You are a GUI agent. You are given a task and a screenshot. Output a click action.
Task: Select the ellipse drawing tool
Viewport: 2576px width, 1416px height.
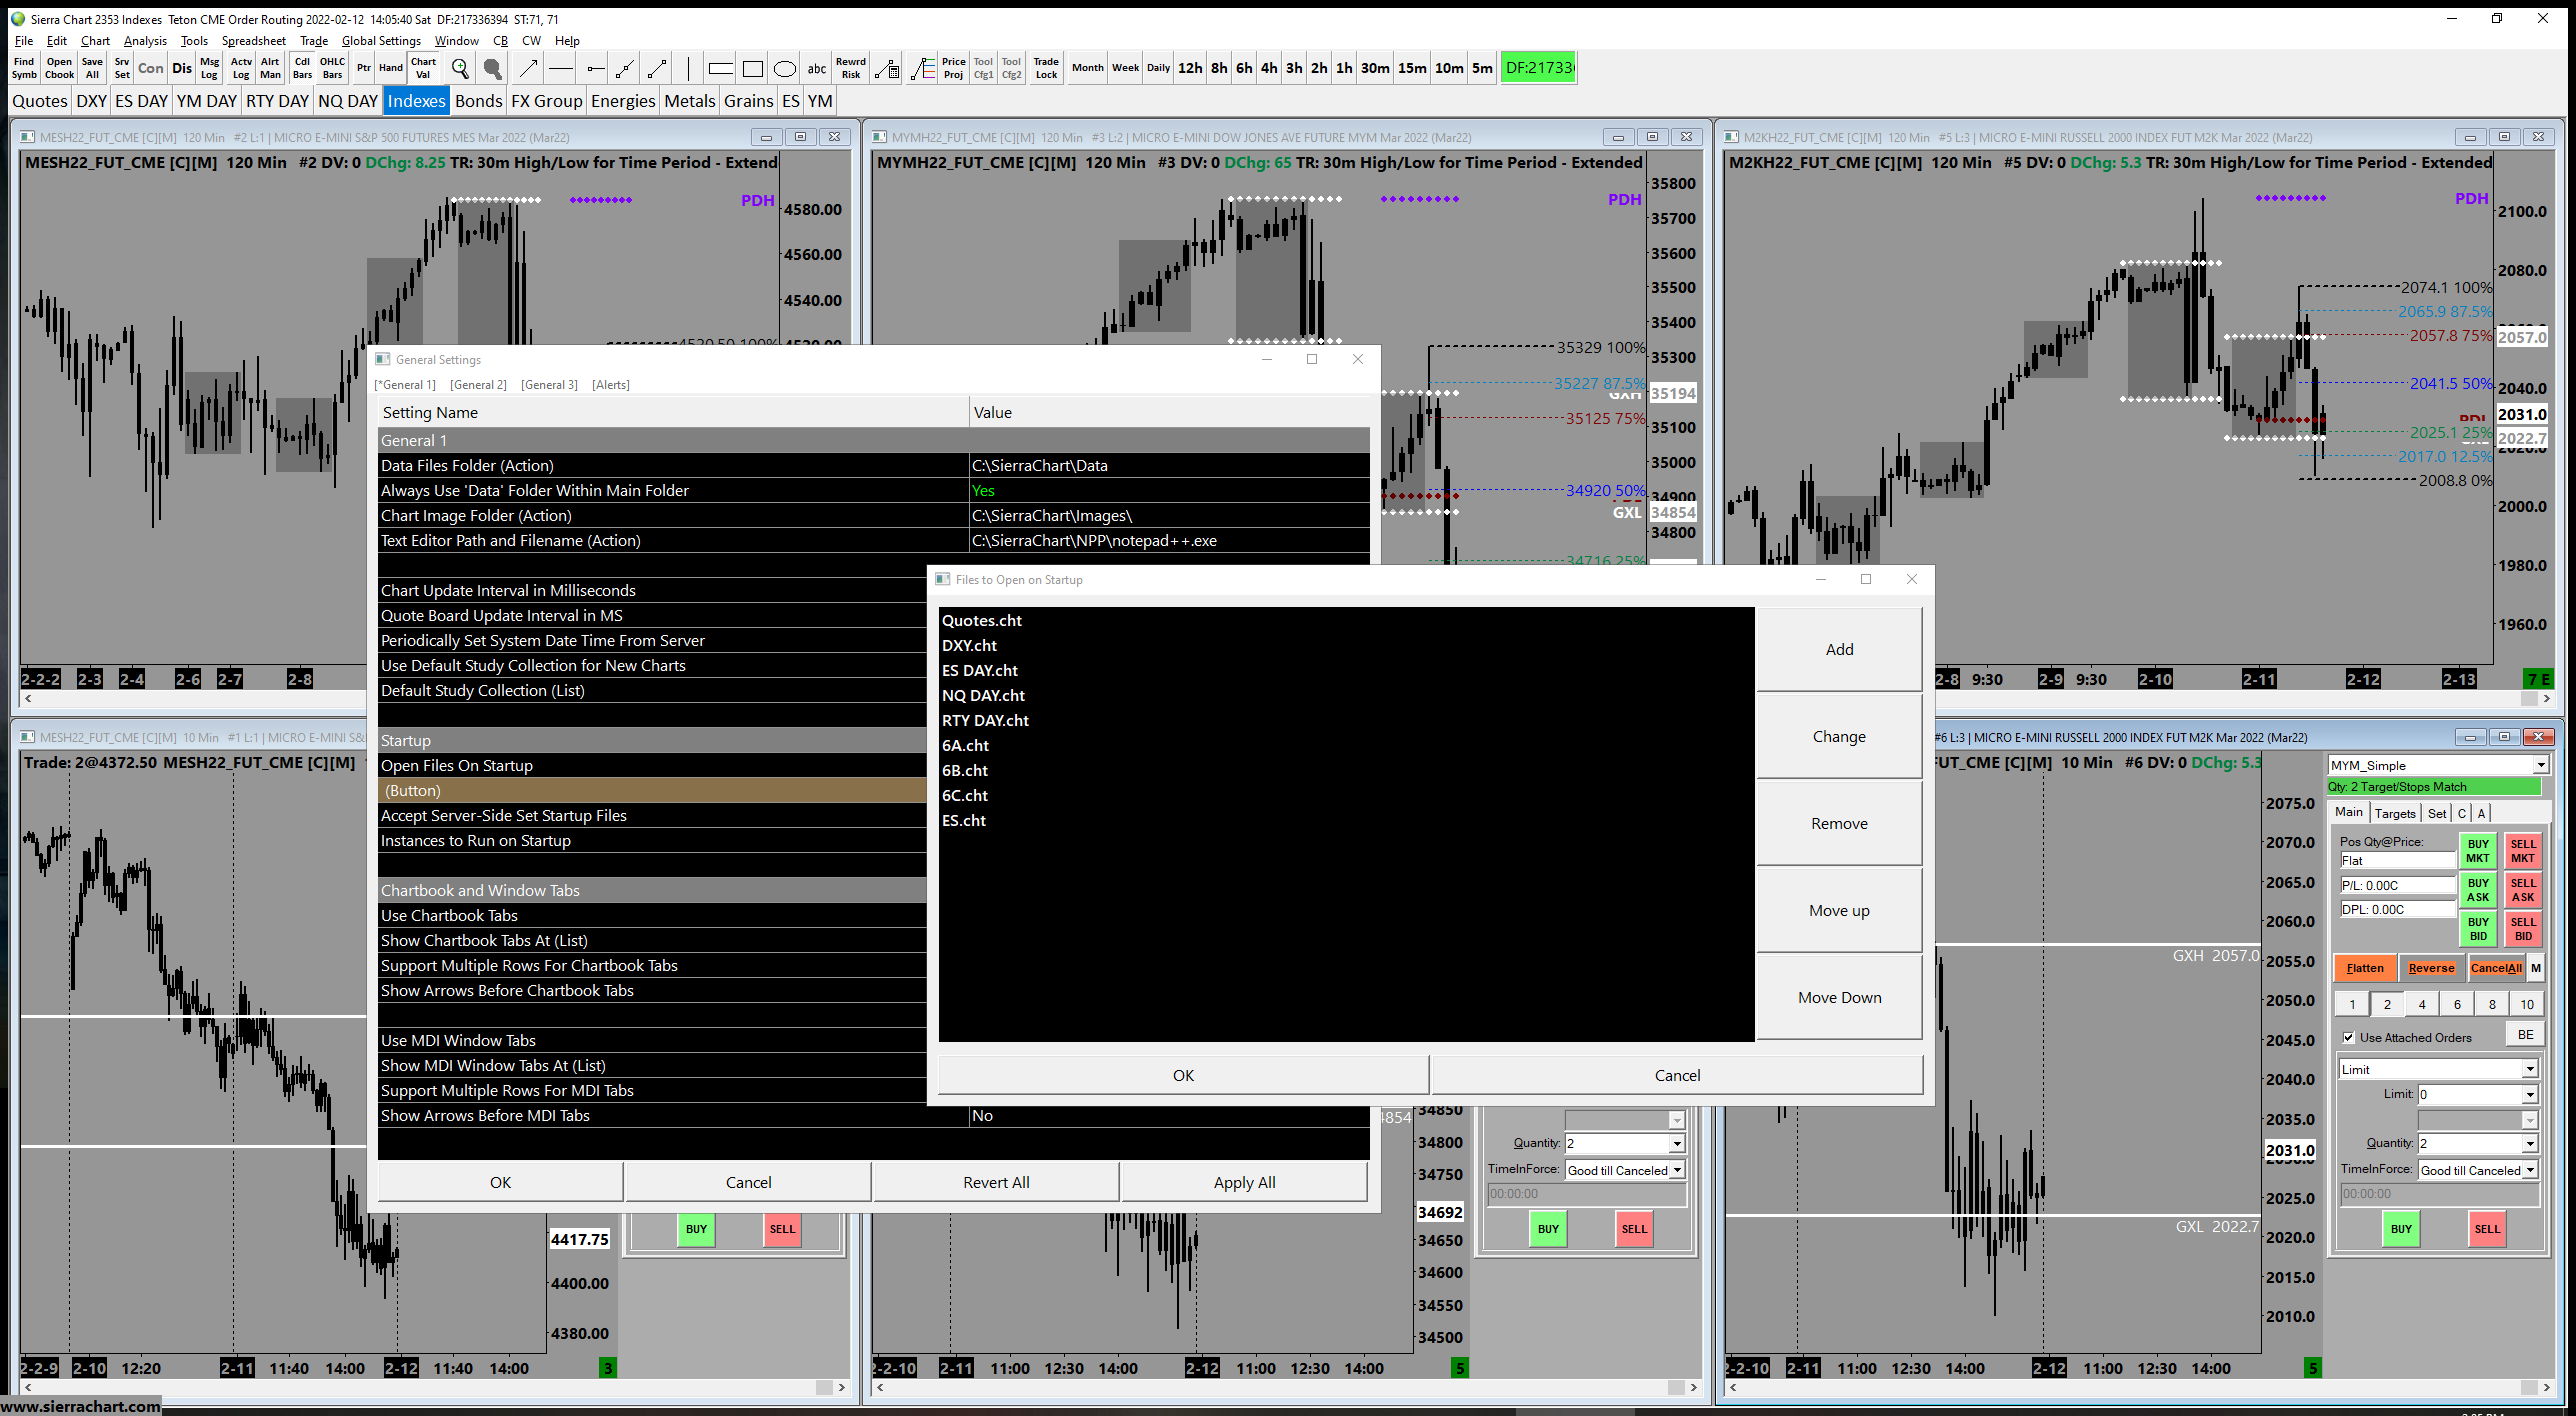coord(785,68)
